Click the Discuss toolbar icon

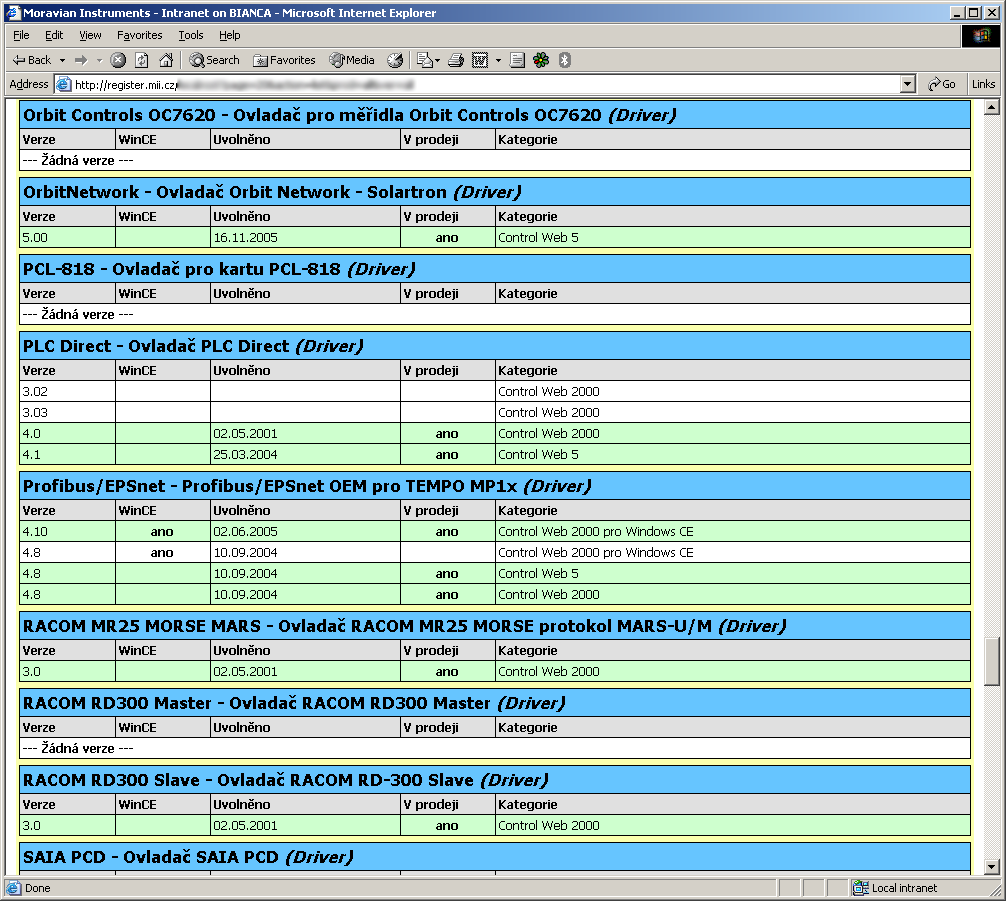[517, 60]
